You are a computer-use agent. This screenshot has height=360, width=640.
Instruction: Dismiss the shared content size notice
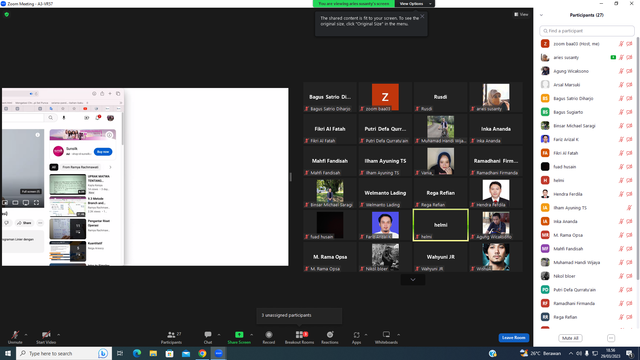click(x=422, y=16)
